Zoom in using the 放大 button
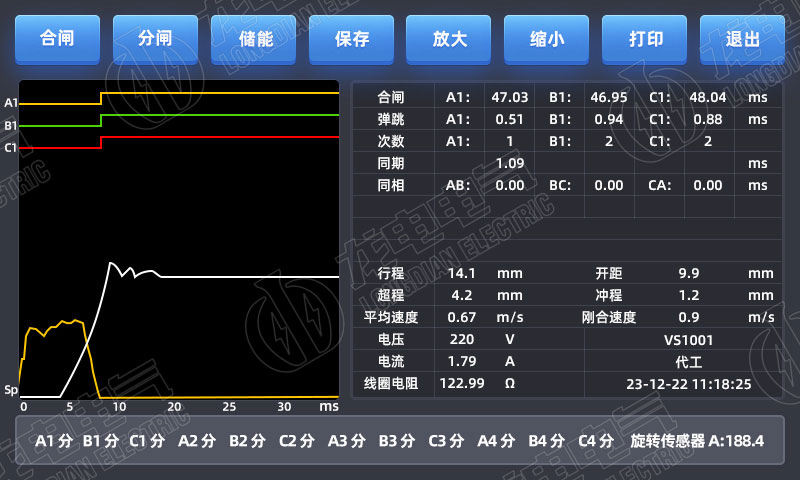This screenshot has width=800, height=480. coord(449,39)
